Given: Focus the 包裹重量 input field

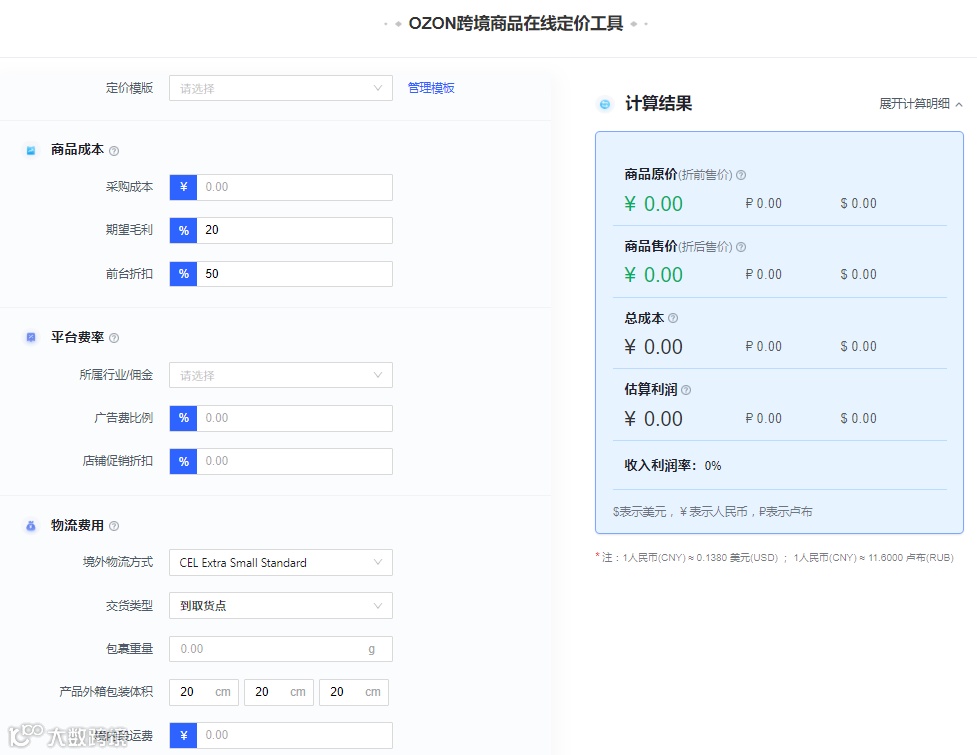Looking at the screenshot, I should point(281,649).
